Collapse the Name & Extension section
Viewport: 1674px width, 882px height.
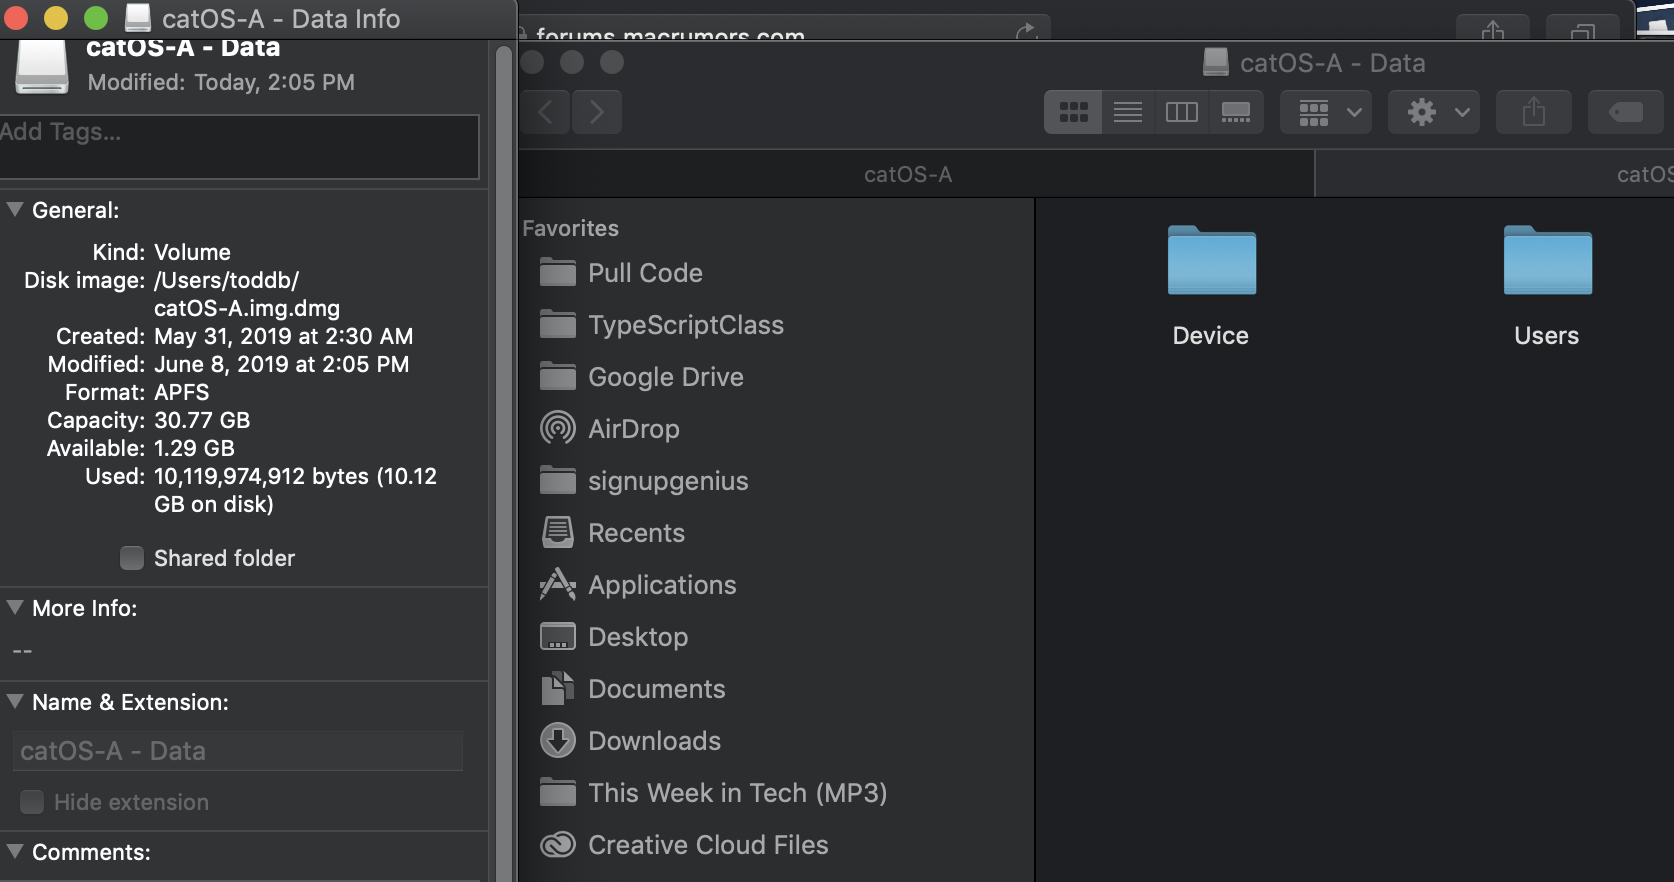(x=15, y=701)
